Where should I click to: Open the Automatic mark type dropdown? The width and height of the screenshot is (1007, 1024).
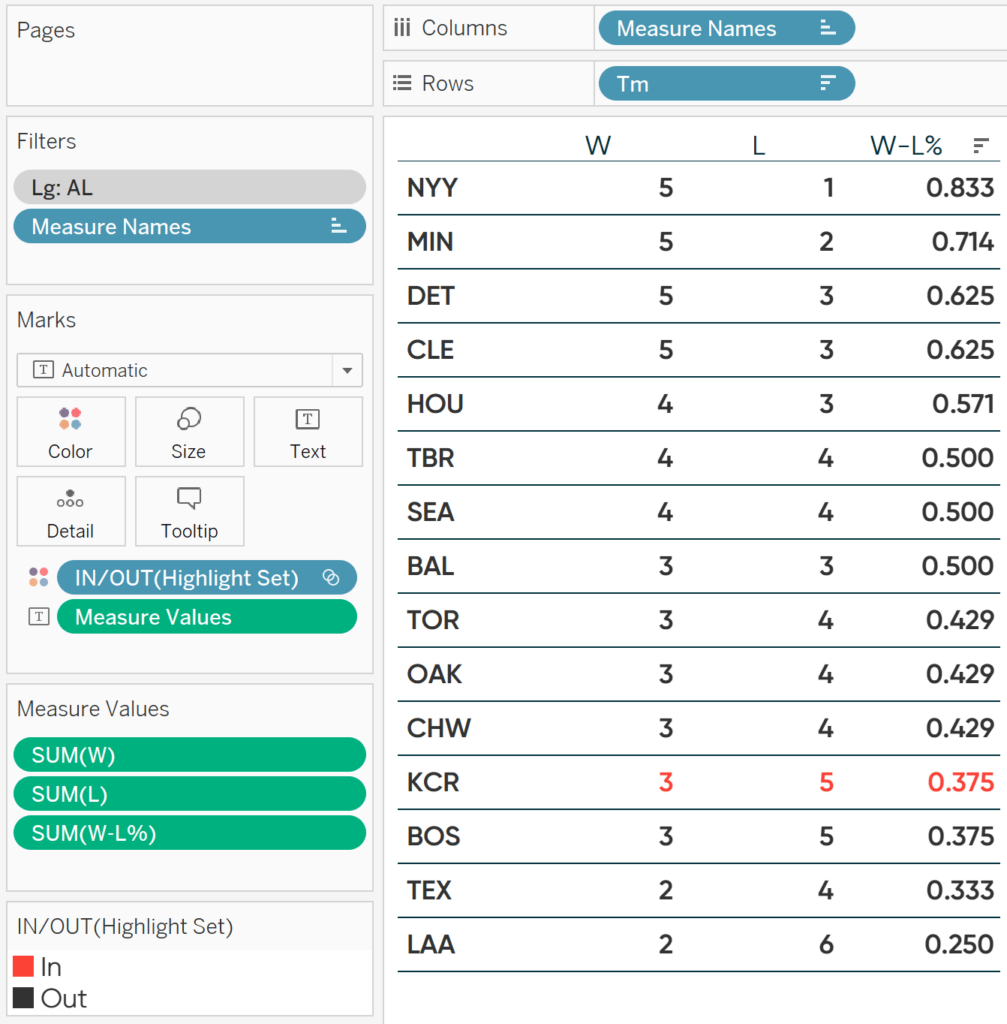189,370
